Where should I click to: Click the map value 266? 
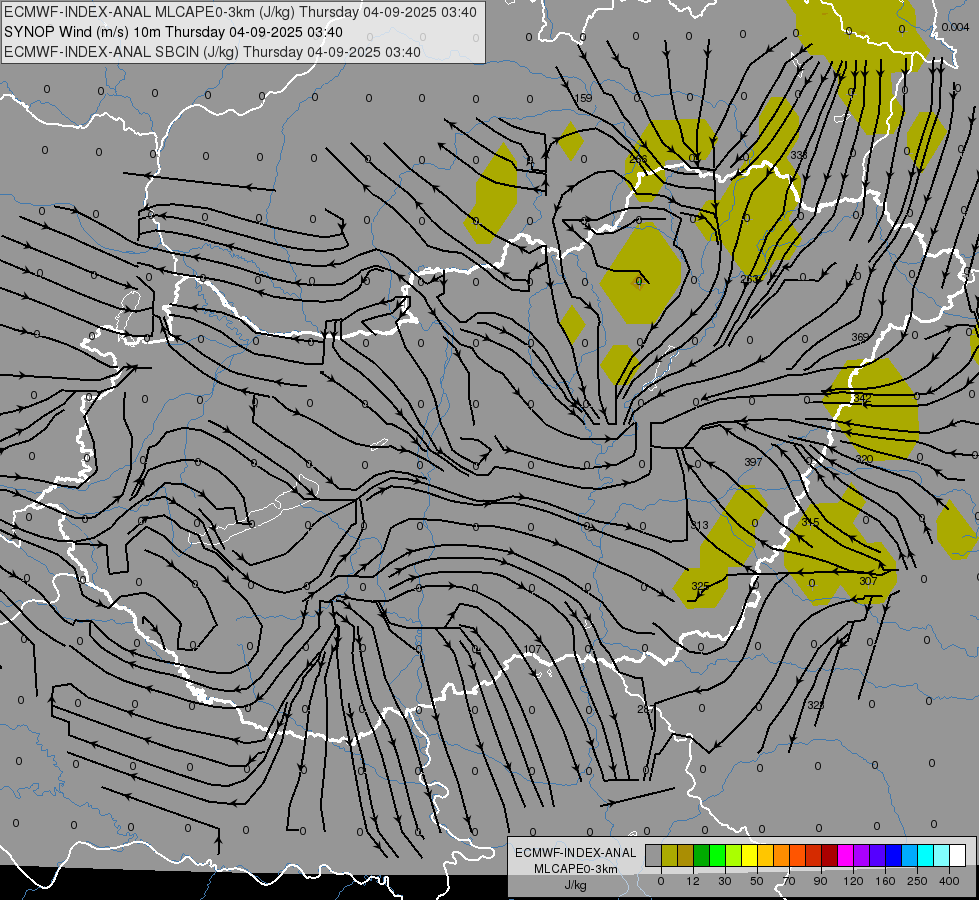tap(638, 159)
